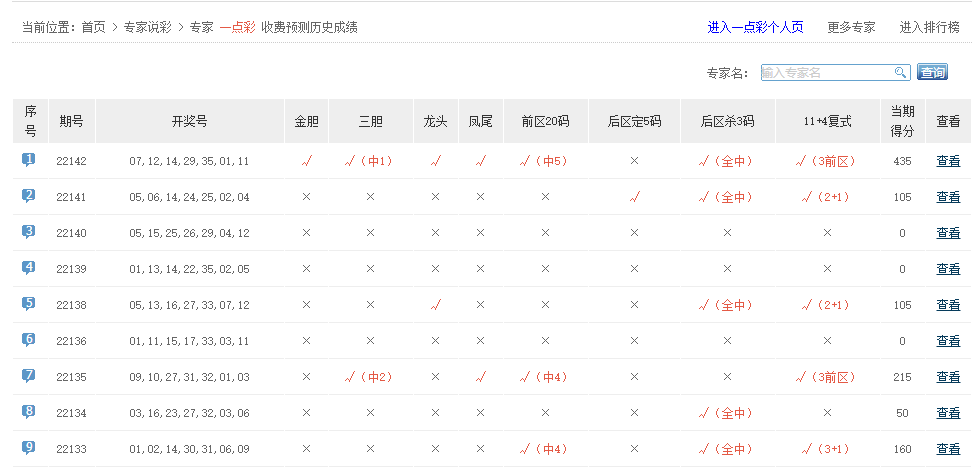Type in the 输入专家名 search field
The width and height of the screenshot is (974, 467).
[x=826, y=72]
